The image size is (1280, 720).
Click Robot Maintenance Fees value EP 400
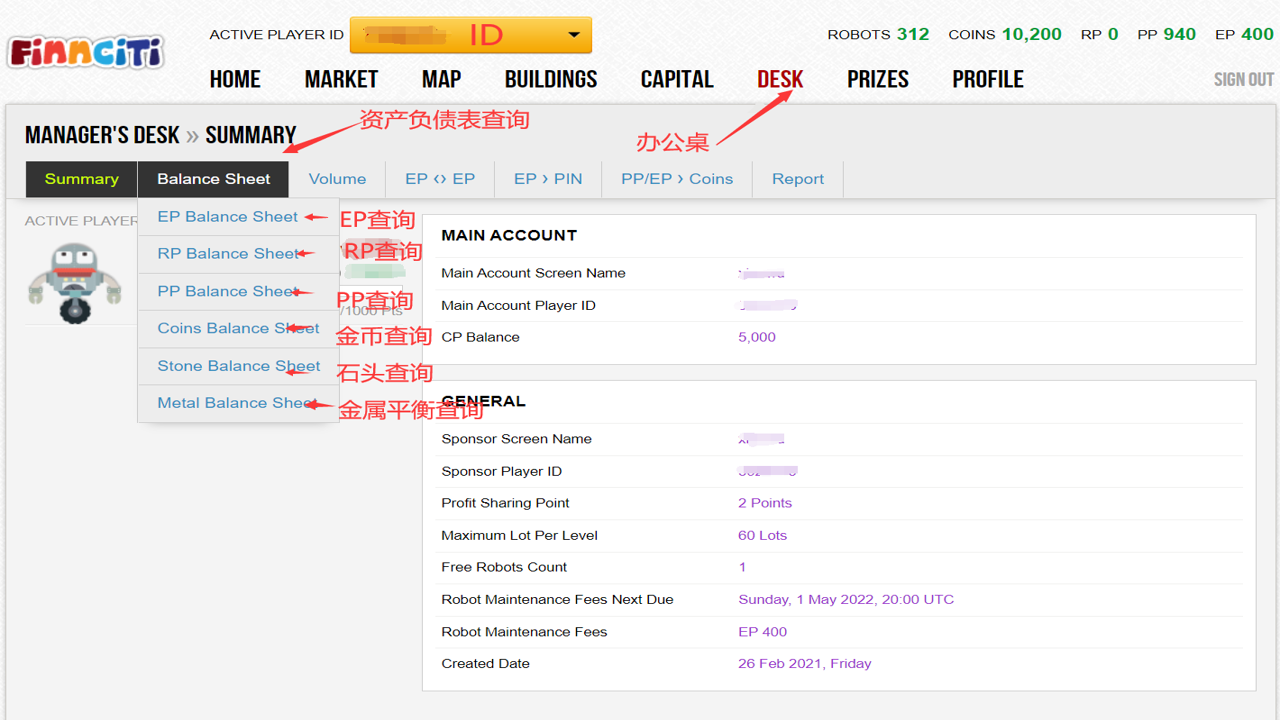[x=762, y=632]
